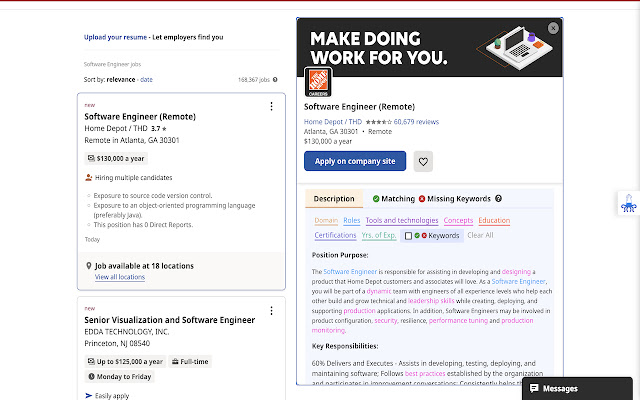Open the Messages panel

pos(577,389)
